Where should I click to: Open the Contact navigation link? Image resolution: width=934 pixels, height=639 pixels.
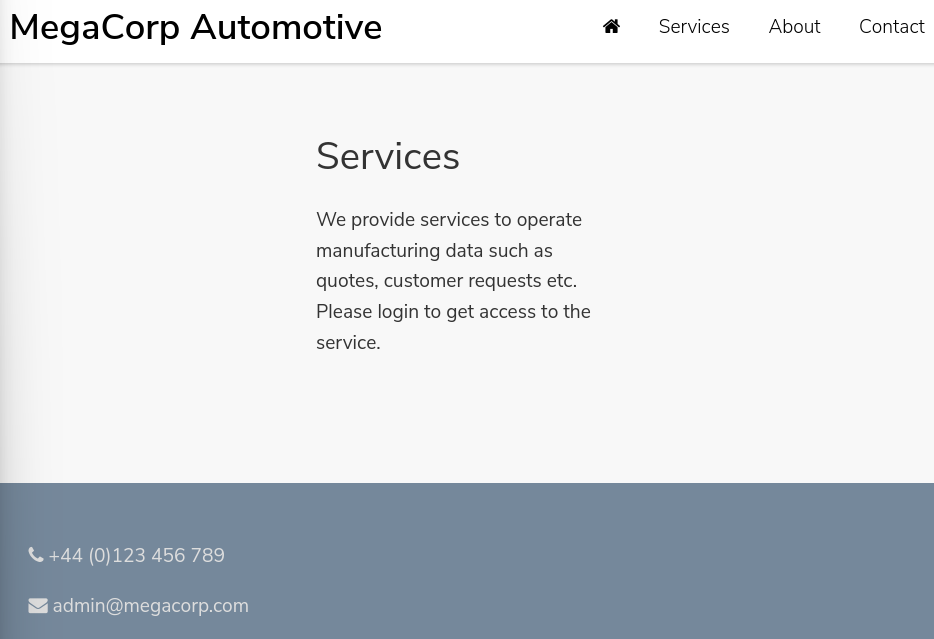coord(892,27)
